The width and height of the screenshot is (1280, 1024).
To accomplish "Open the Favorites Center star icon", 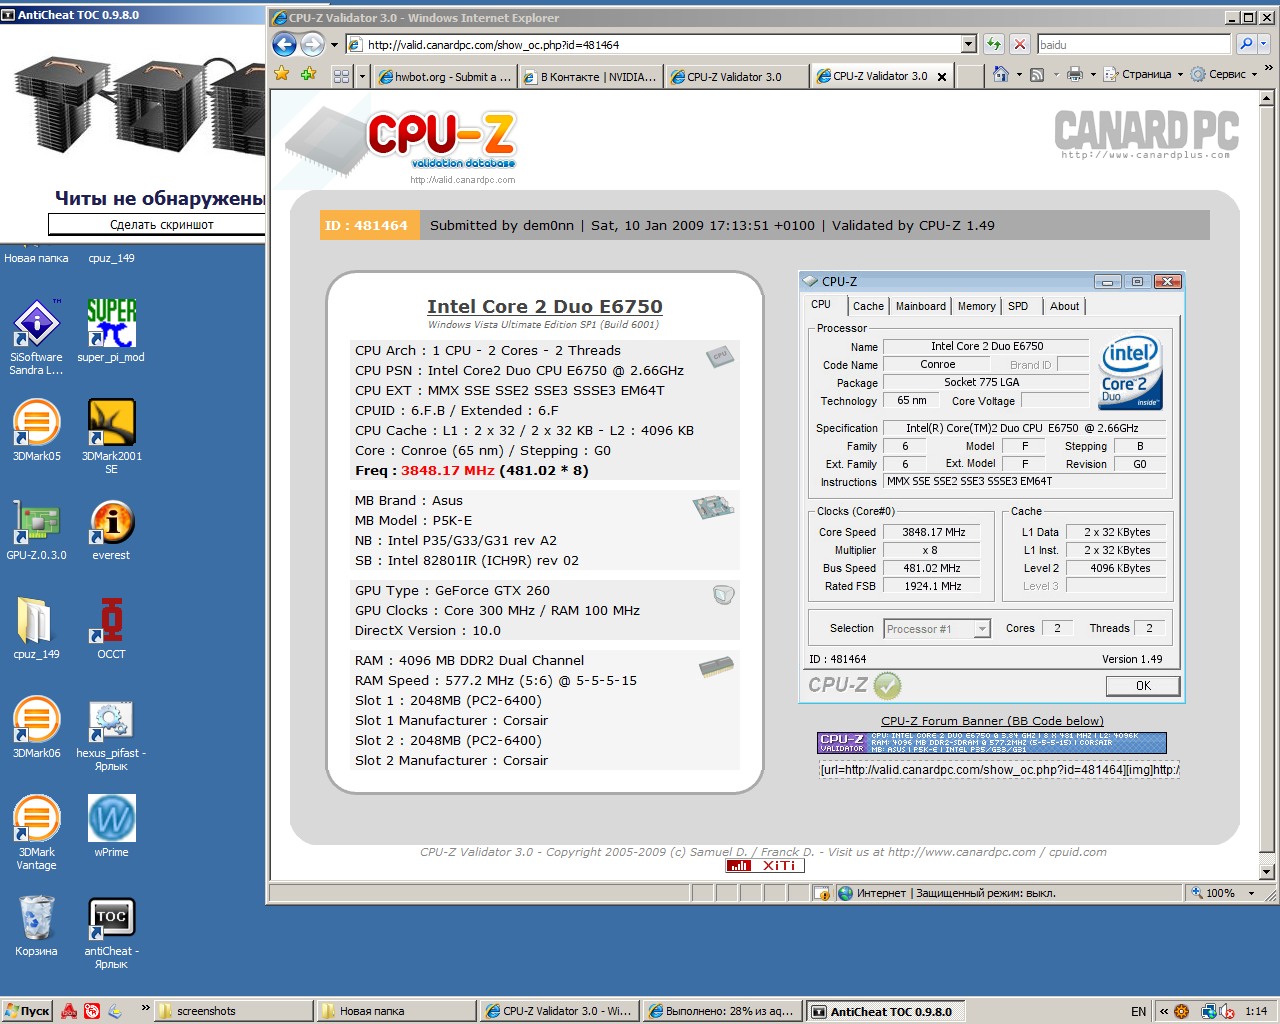I will [282, 74].
